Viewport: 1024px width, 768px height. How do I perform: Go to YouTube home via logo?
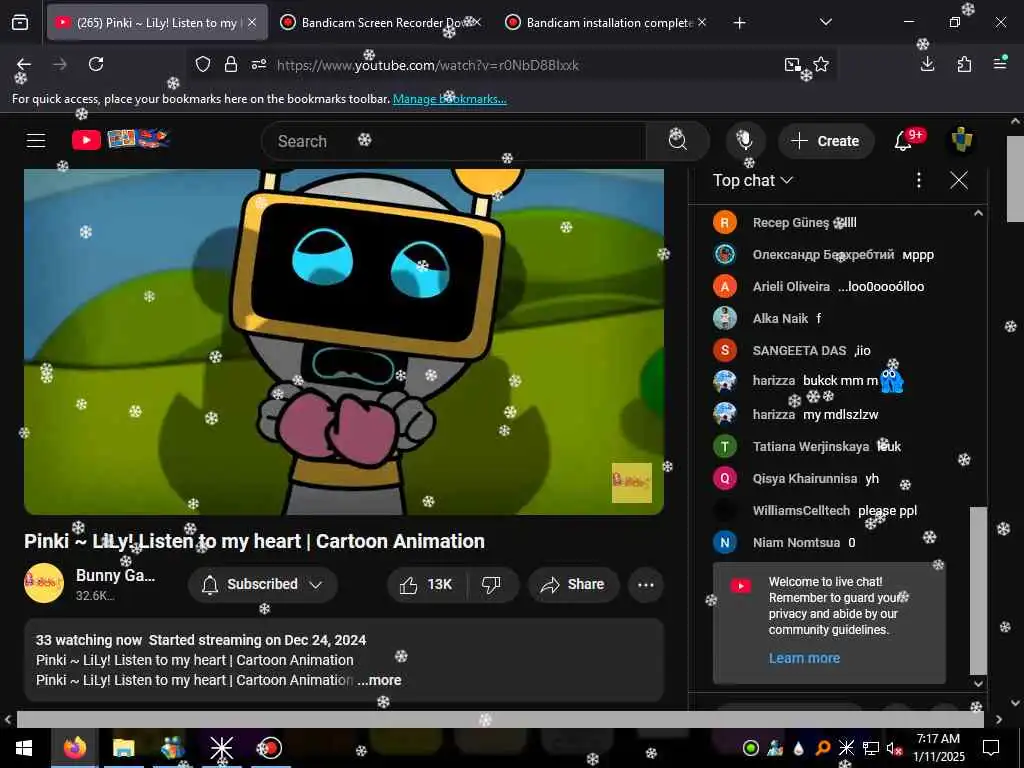coord(121,140)
